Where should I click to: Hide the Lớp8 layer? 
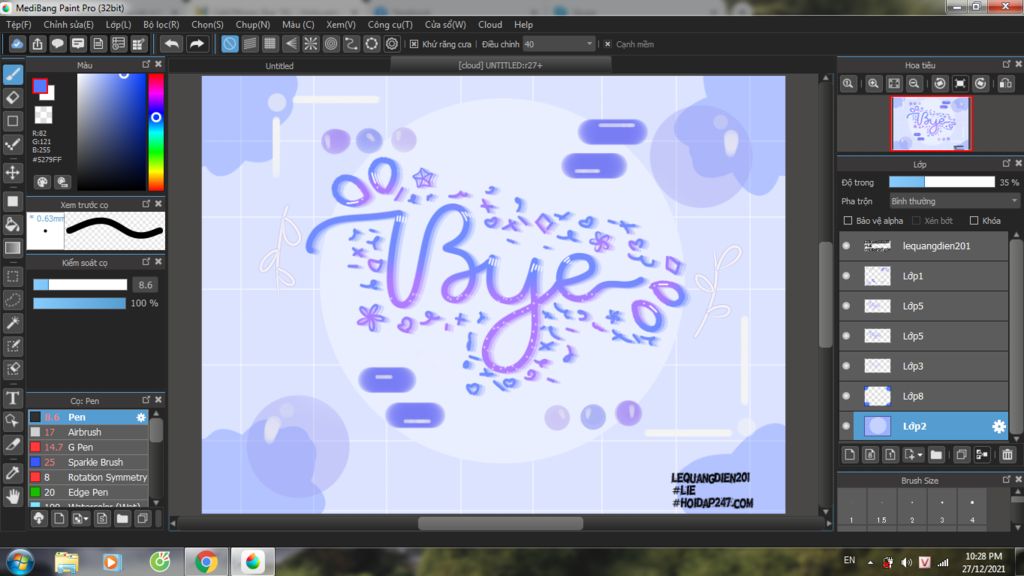[846, 396]
